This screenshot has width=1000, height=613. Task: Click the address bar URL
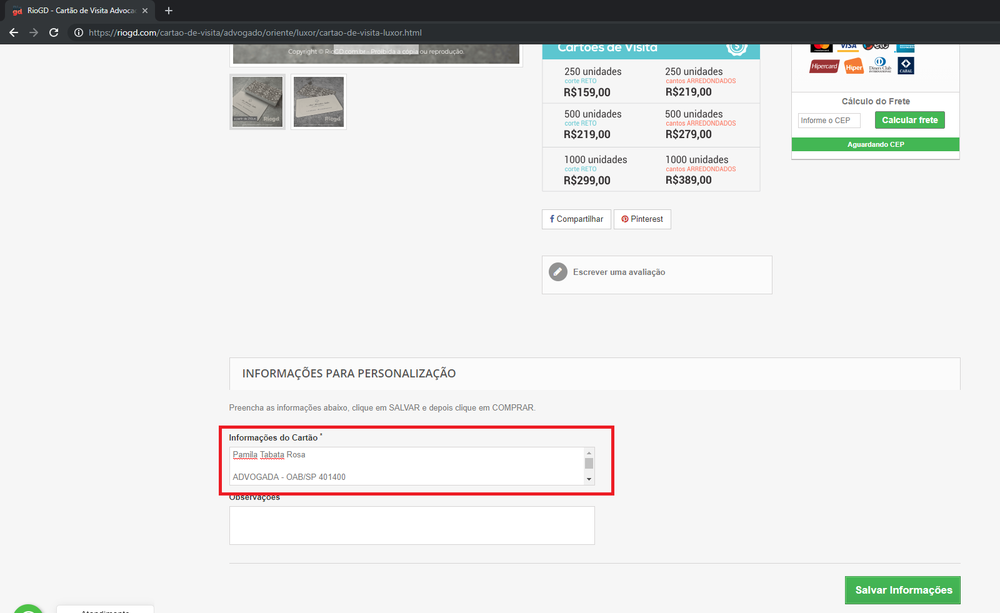[x=255, y=33]
